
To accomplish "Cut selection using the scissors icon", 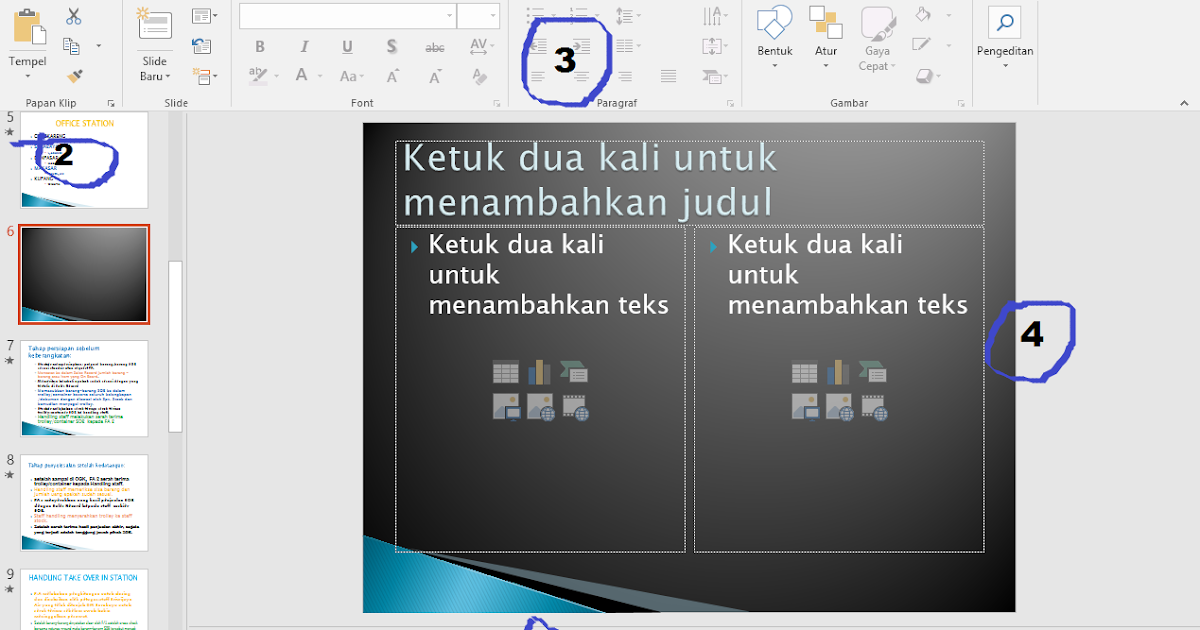I will [x=73, y=17].
